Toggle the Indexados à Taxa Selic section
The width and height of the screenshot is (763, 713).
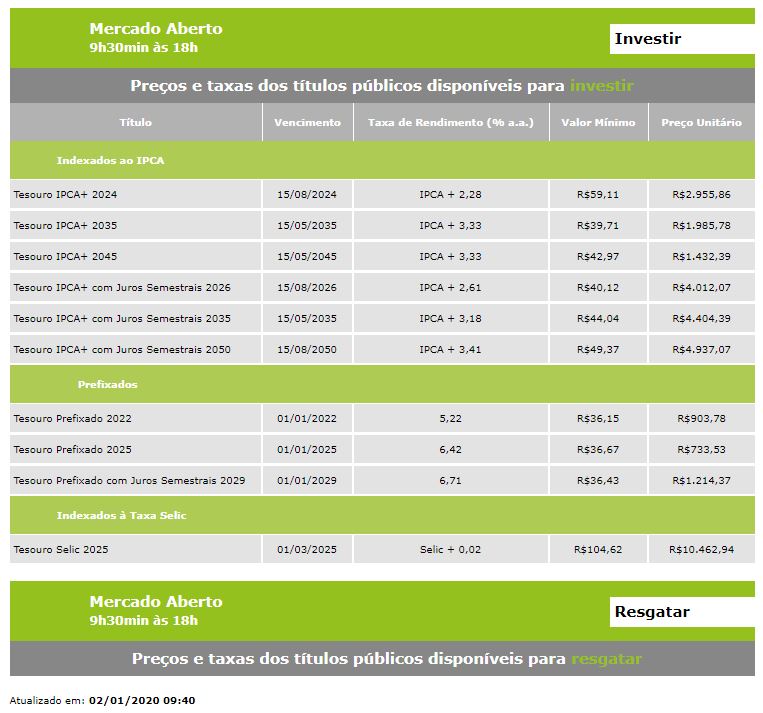click(122, 515)
